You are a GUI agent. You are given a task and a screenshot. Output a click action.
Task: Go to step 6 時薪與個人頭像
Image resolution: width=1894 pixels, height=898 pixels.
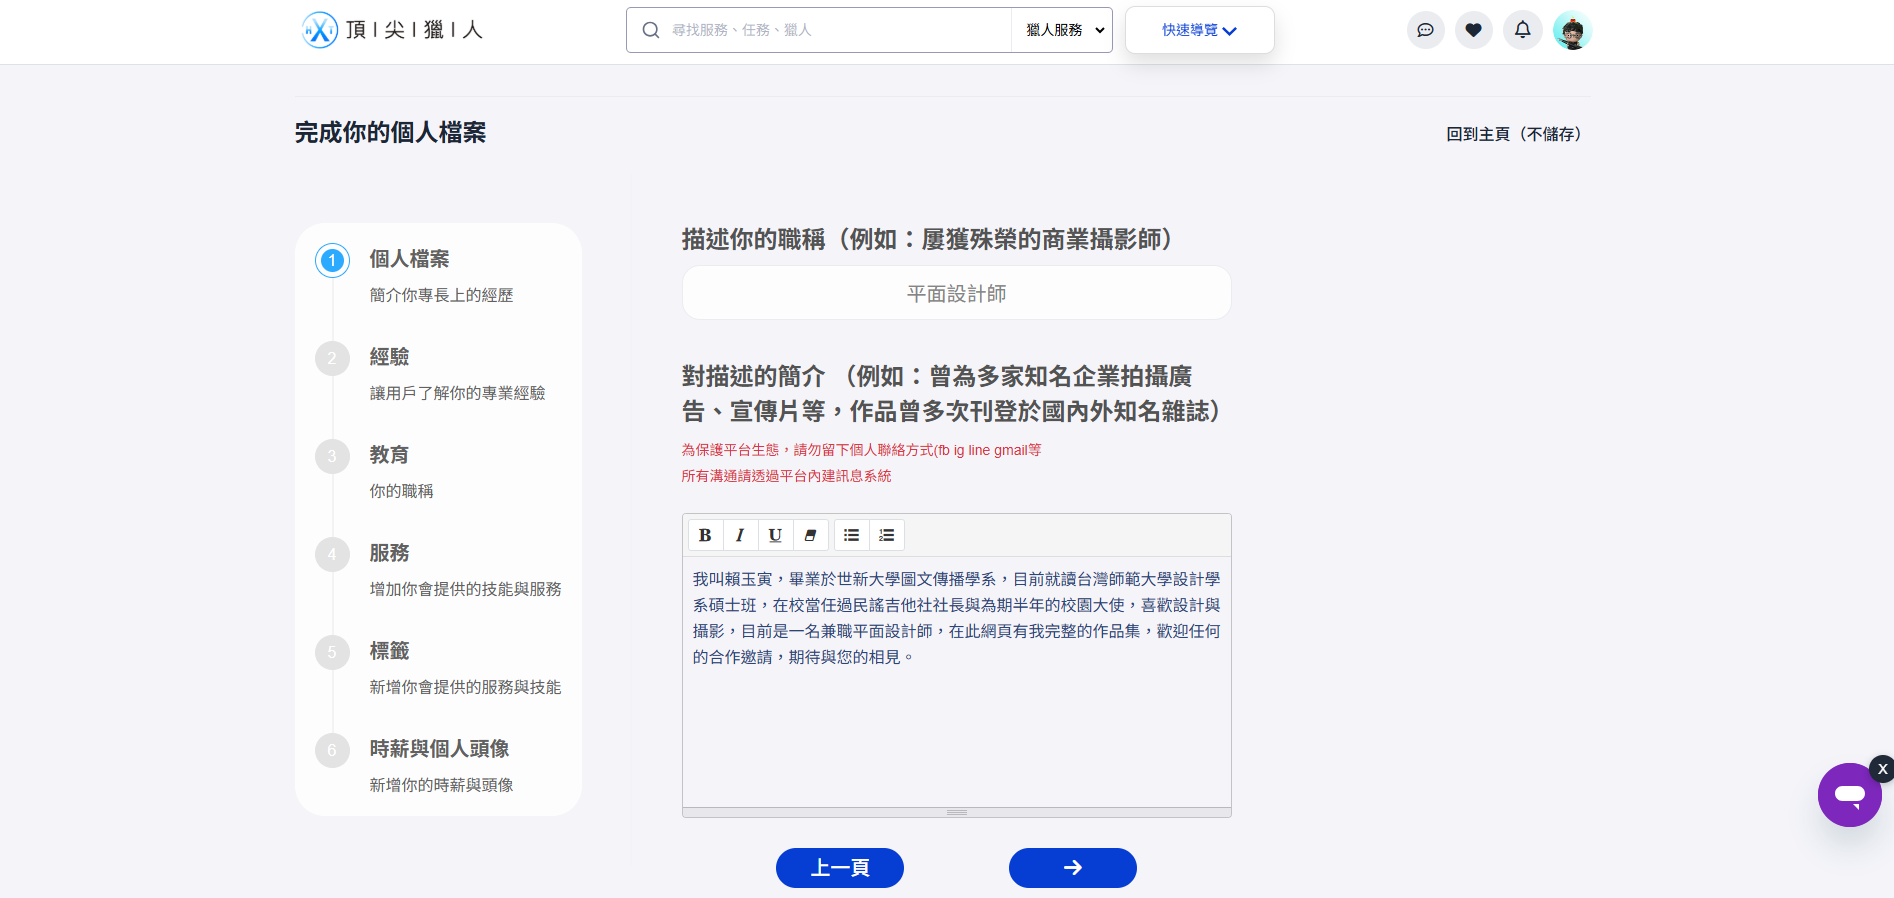click(439, 749)
